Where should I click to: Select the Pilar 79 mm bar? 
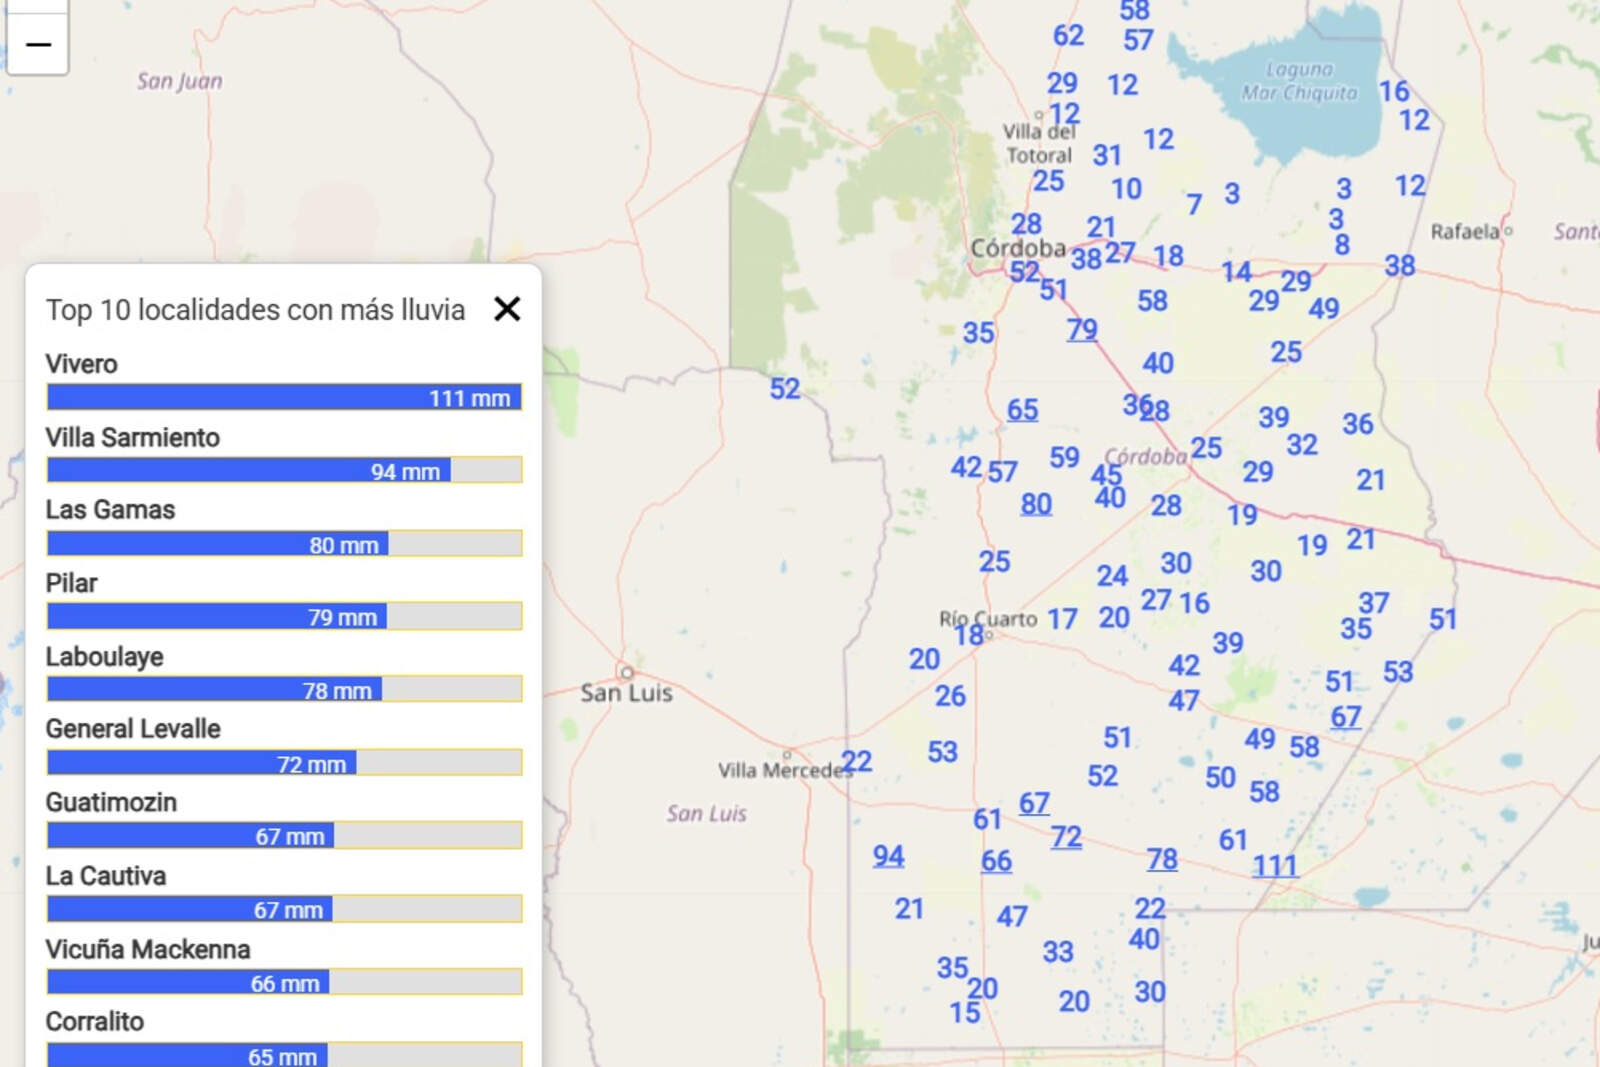point(284,617)
